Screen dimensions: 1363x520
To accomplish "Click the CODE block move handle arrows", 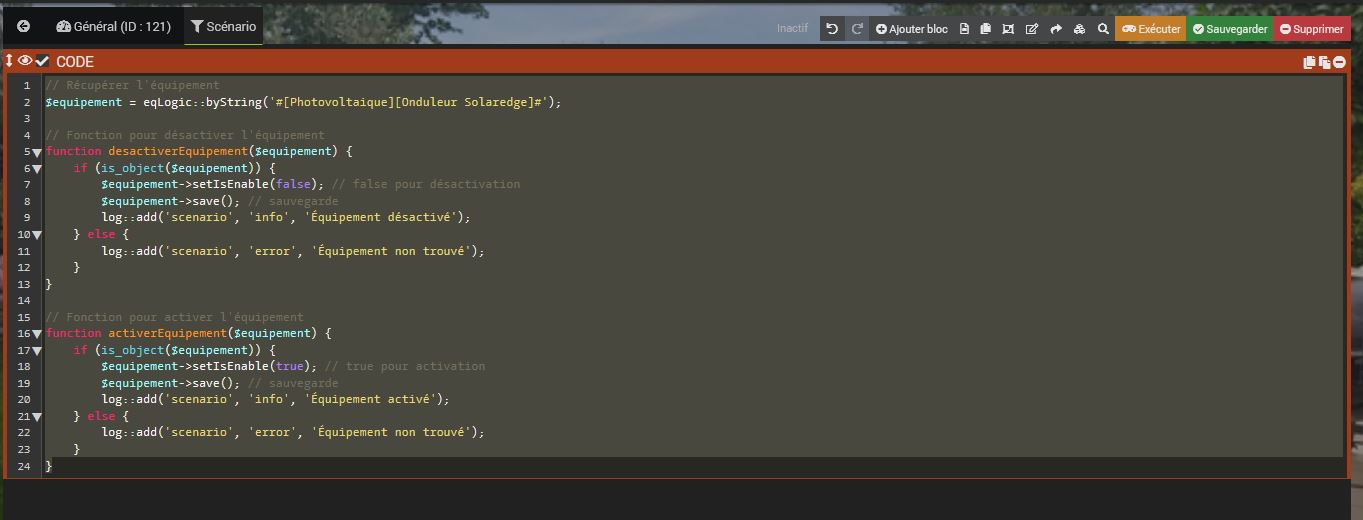I will [10, 61].
